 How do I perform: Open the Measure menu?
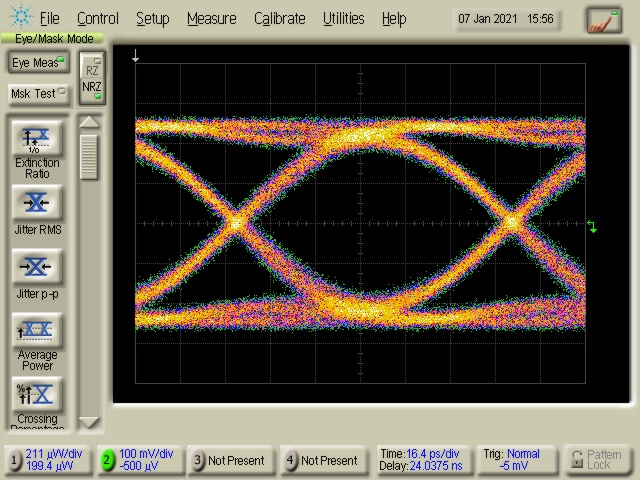coord(211,18)
